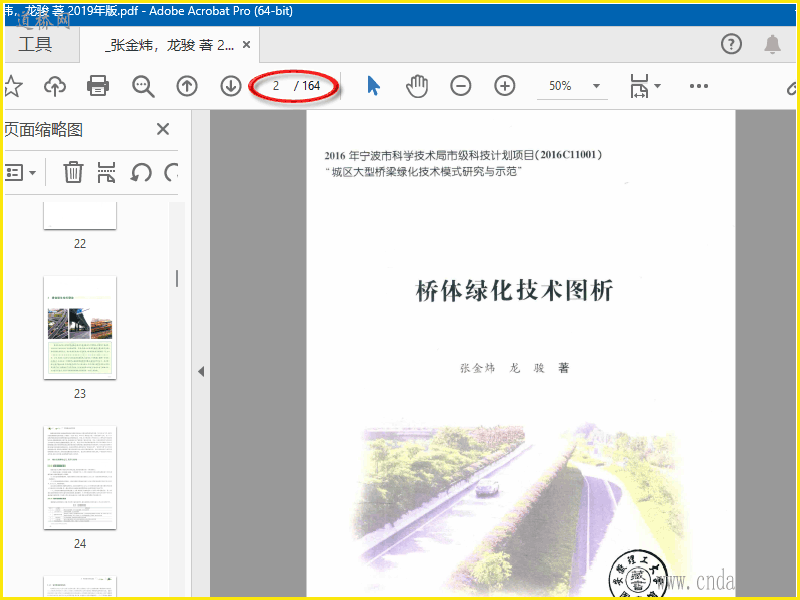
Task: Select page 22 thumbnail
Action: pyautogui.click(x=80, y=215)
